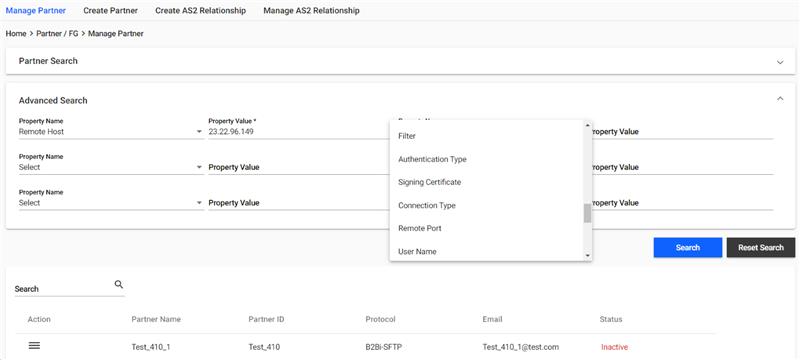Expand the Partner Search panel chevron
This screenshot has width=800, height=360.
tap(780, 62)
